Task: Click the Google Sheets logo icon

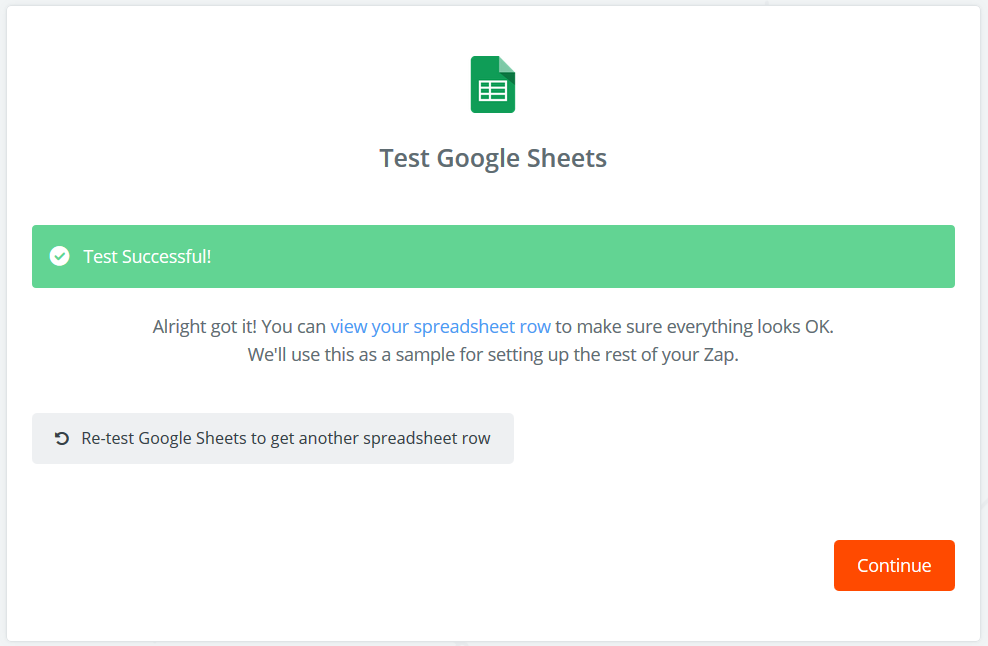Action: (x=493, y=85)
